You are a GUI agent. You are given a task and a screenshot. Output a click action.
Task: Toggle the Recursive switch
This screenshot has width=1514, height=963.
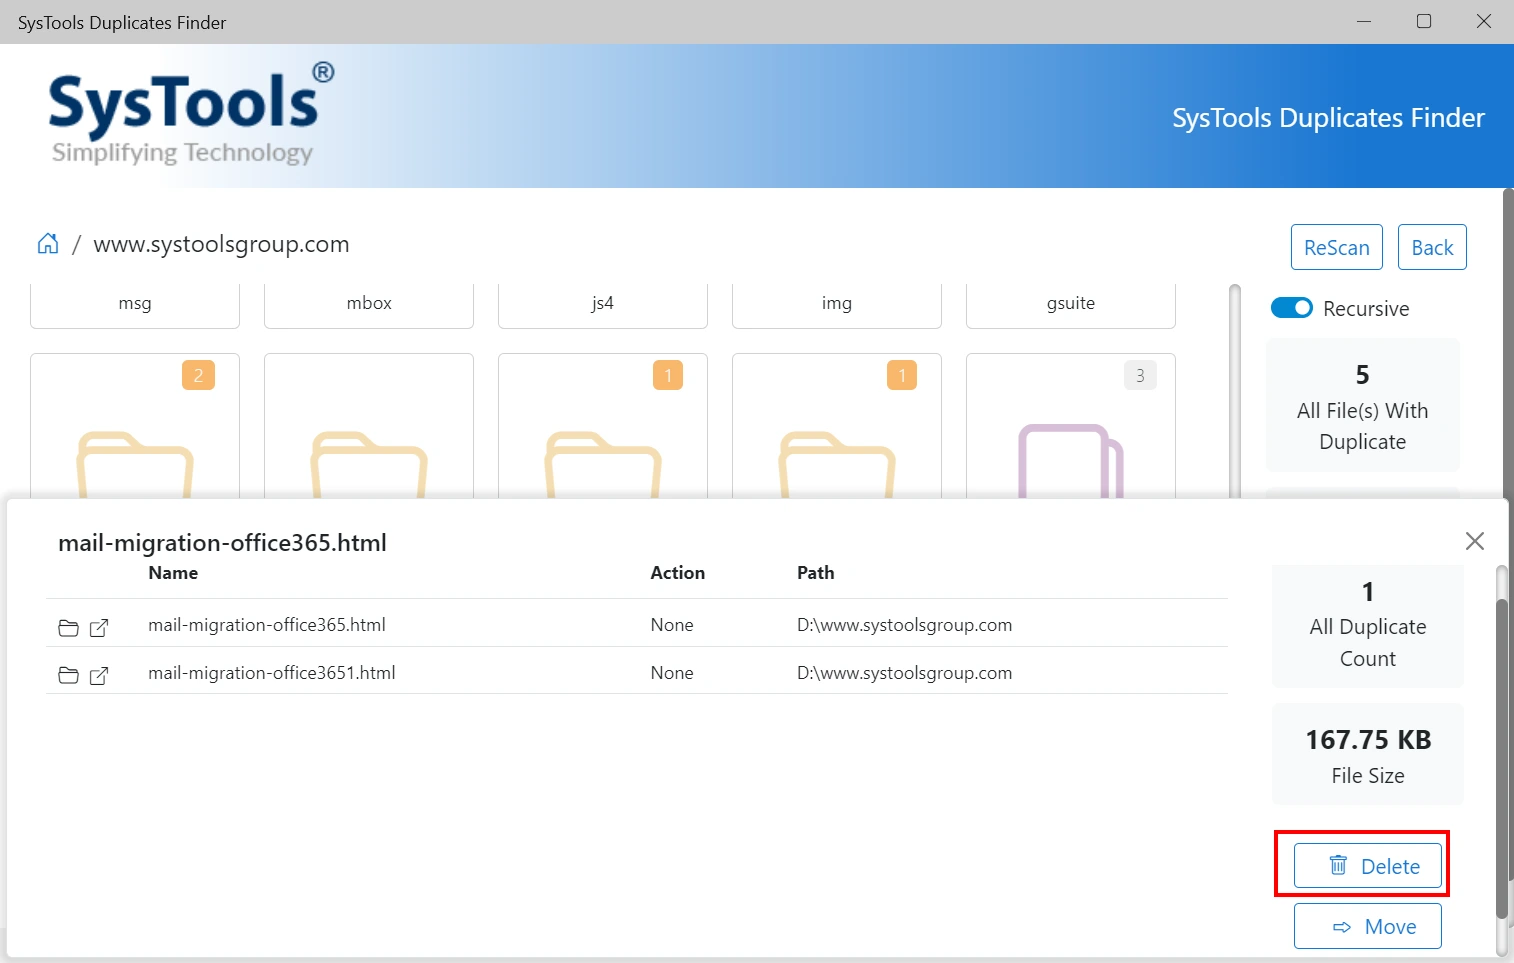point(1291,308)
